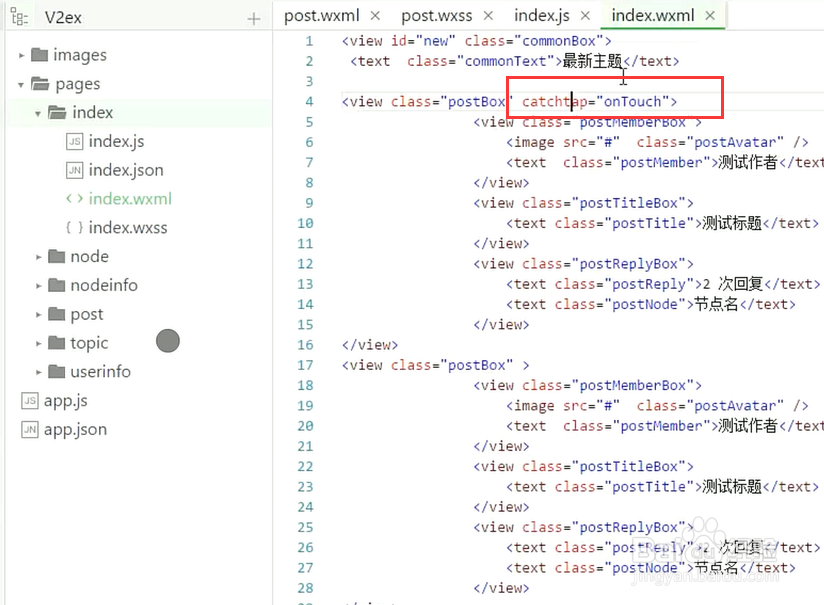The height and width of the screenshot is (605, 824).
Task: Switch to the index.js tab
Action: pos(542,16)
